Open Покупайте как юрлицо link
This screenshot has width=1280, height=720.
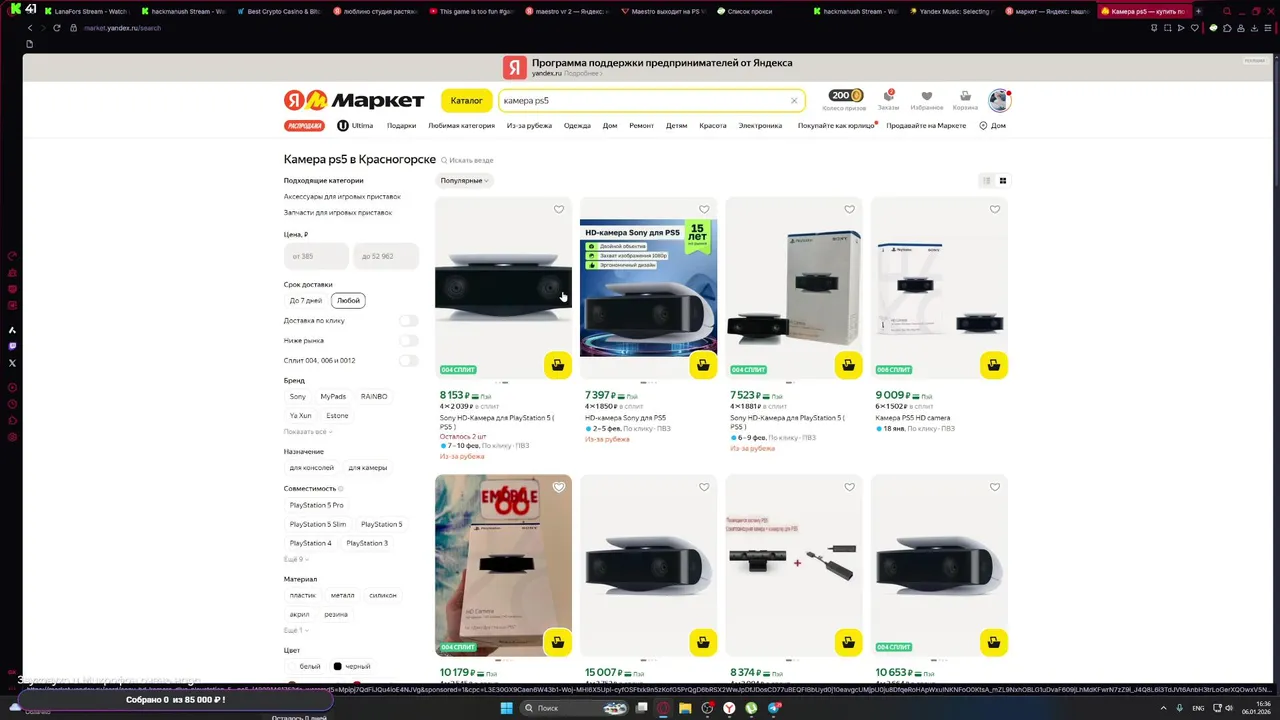tap(836, 126)
